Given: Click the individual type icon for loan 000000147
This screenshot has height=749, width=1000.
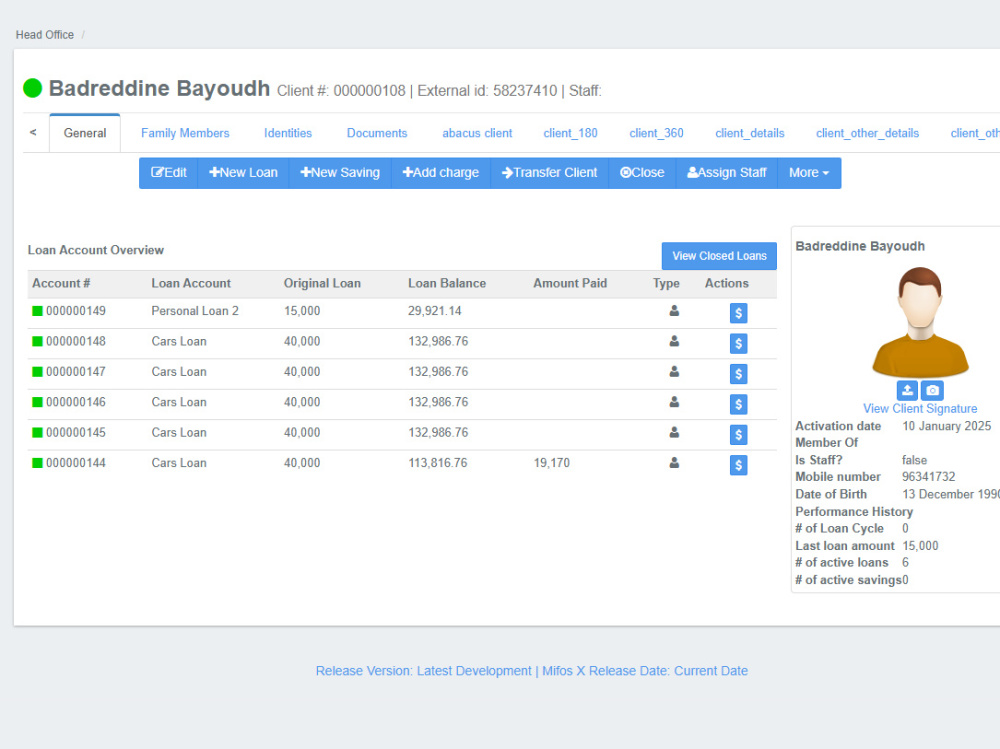Looking at the screenshot, I should click(674, 371).
